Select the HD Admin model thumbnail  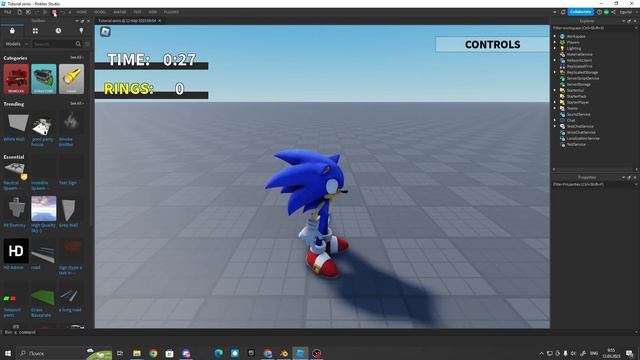tap(16, 251)
